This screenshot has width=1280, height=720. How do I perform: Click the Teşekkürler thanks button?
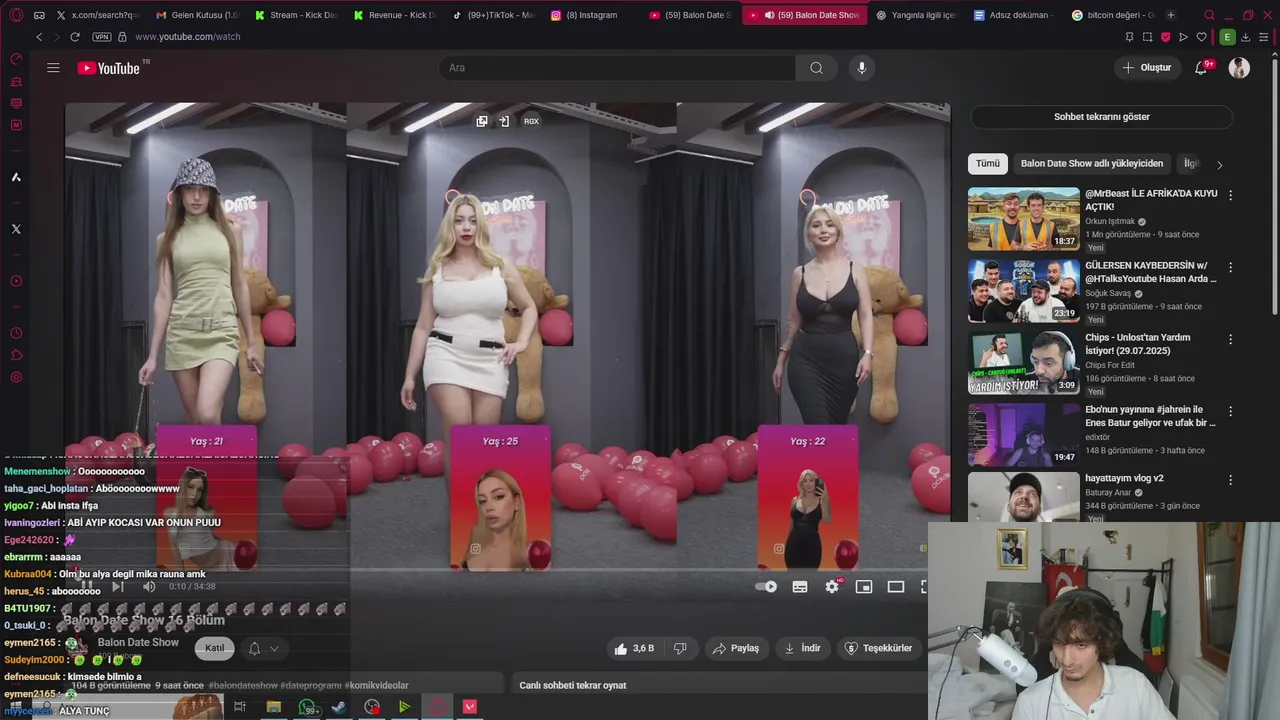click(x=879, y=648)
